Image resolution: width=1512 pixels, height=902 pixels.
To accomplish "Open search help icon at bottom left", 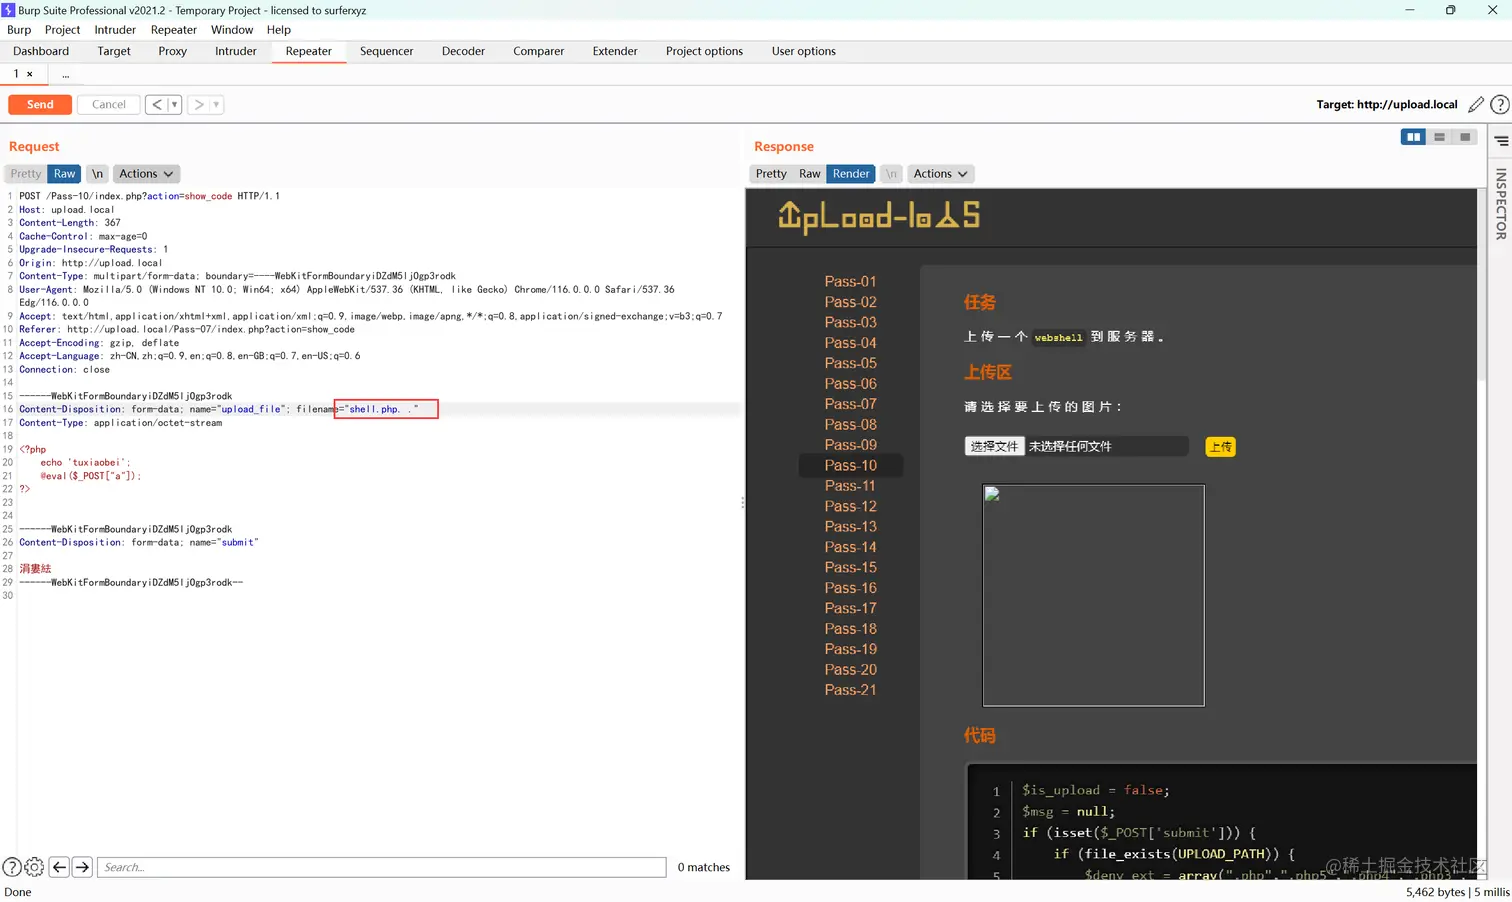I will pyautogui.click(x=12, y=867).
